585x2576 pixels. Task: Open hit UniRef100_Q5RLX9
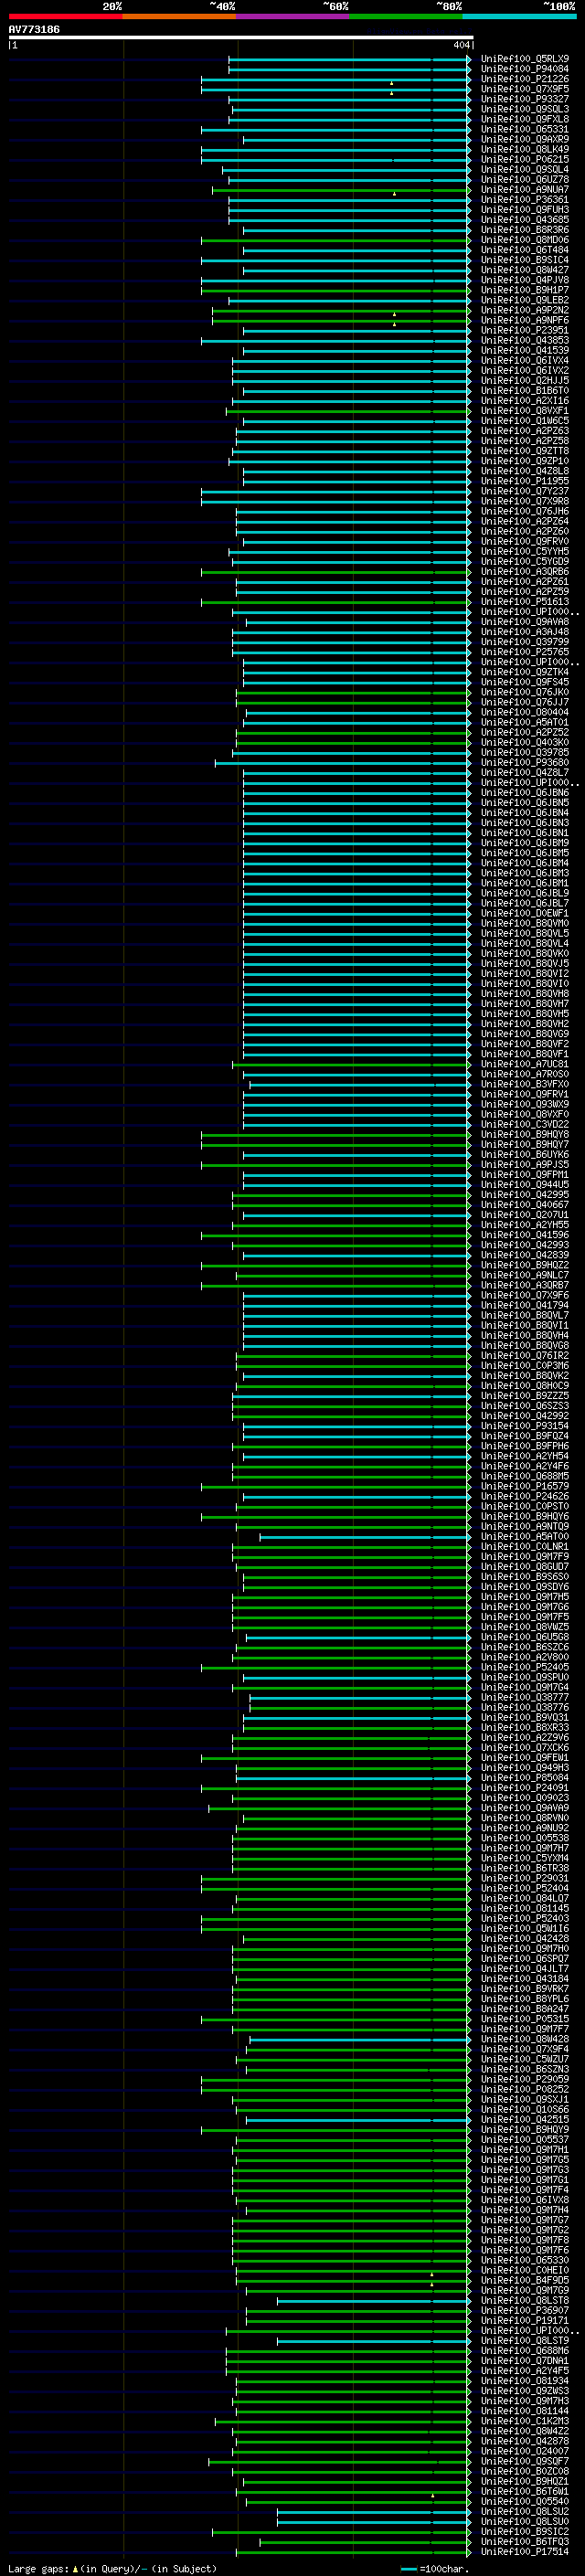click(x=524, y=59)
